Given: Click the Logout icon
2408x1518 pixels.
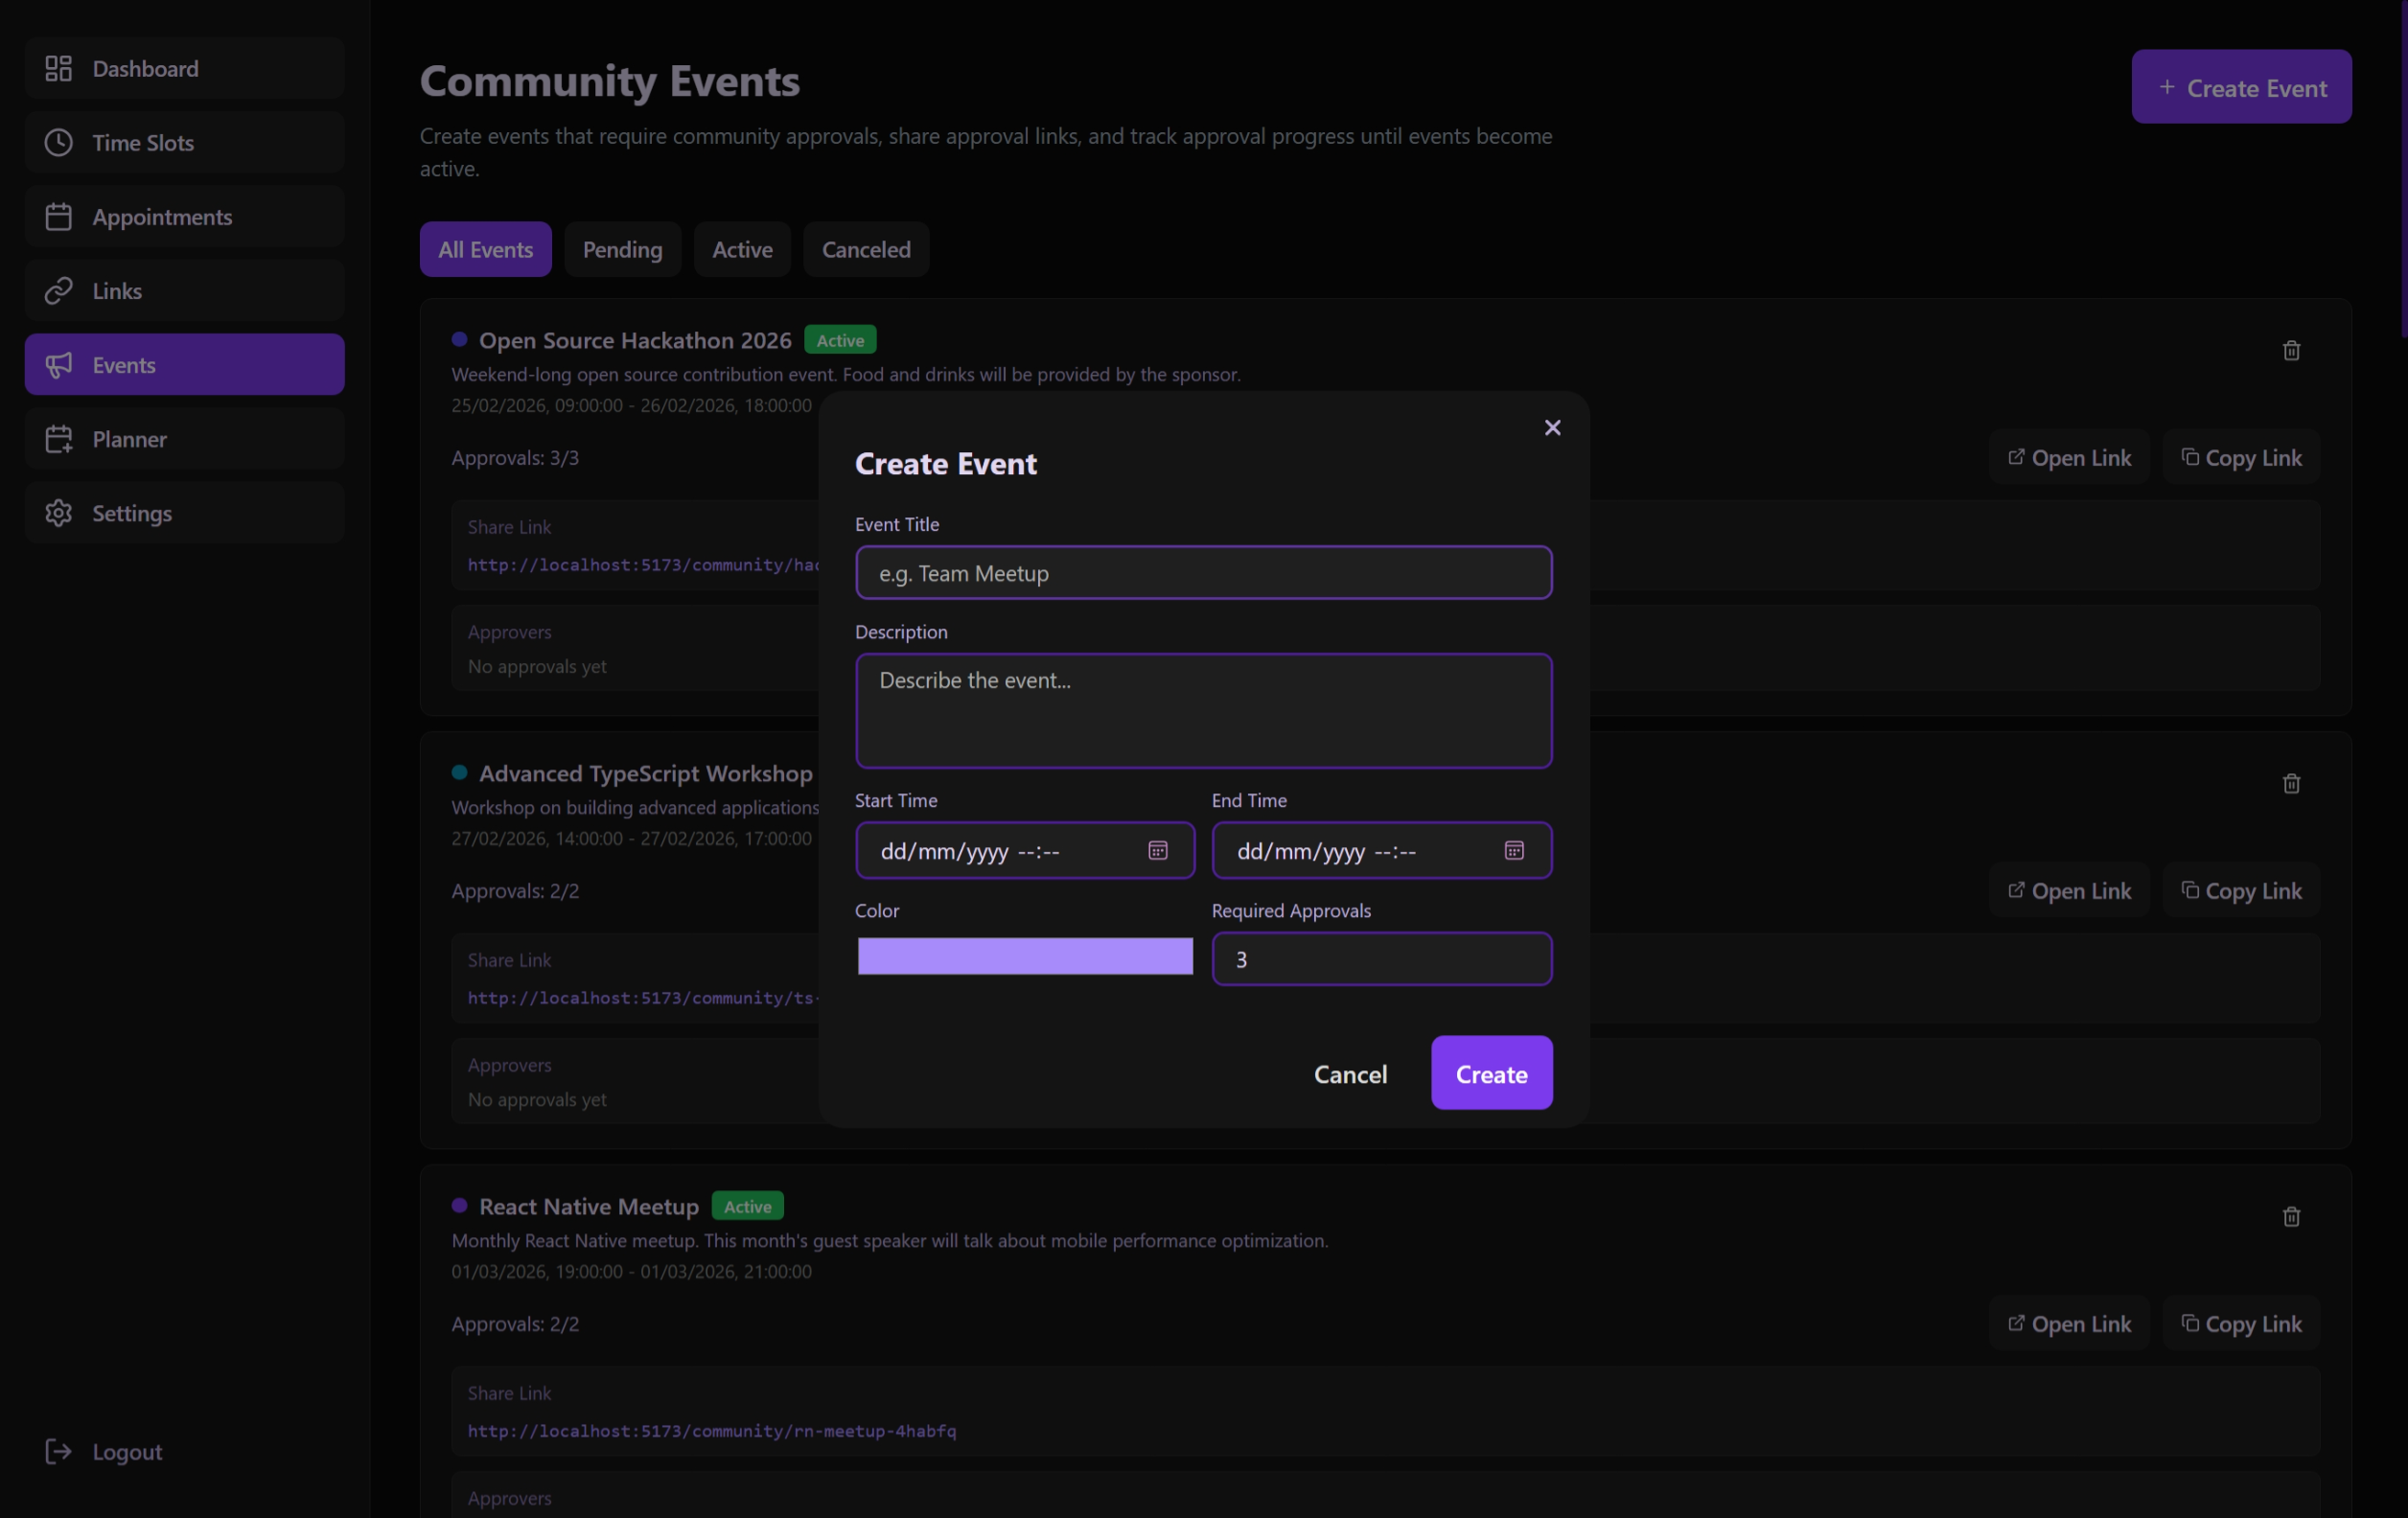Looking at the screenshot, I should (x=58, y=1451).
